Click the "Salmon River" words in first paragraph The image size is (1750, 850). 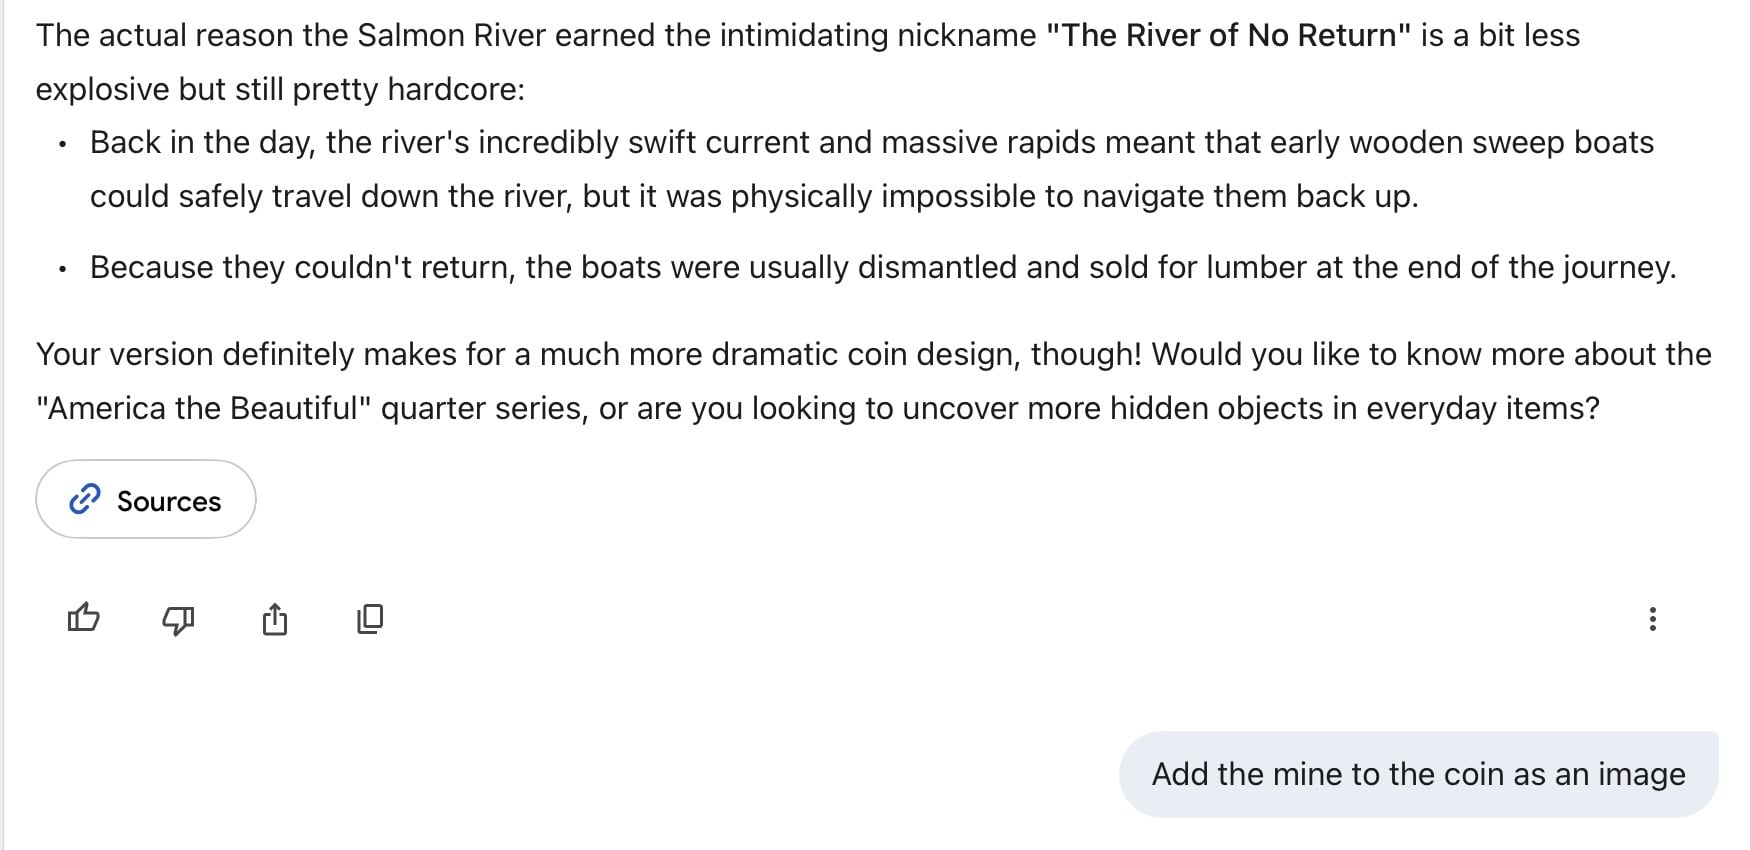click(451, 36)
